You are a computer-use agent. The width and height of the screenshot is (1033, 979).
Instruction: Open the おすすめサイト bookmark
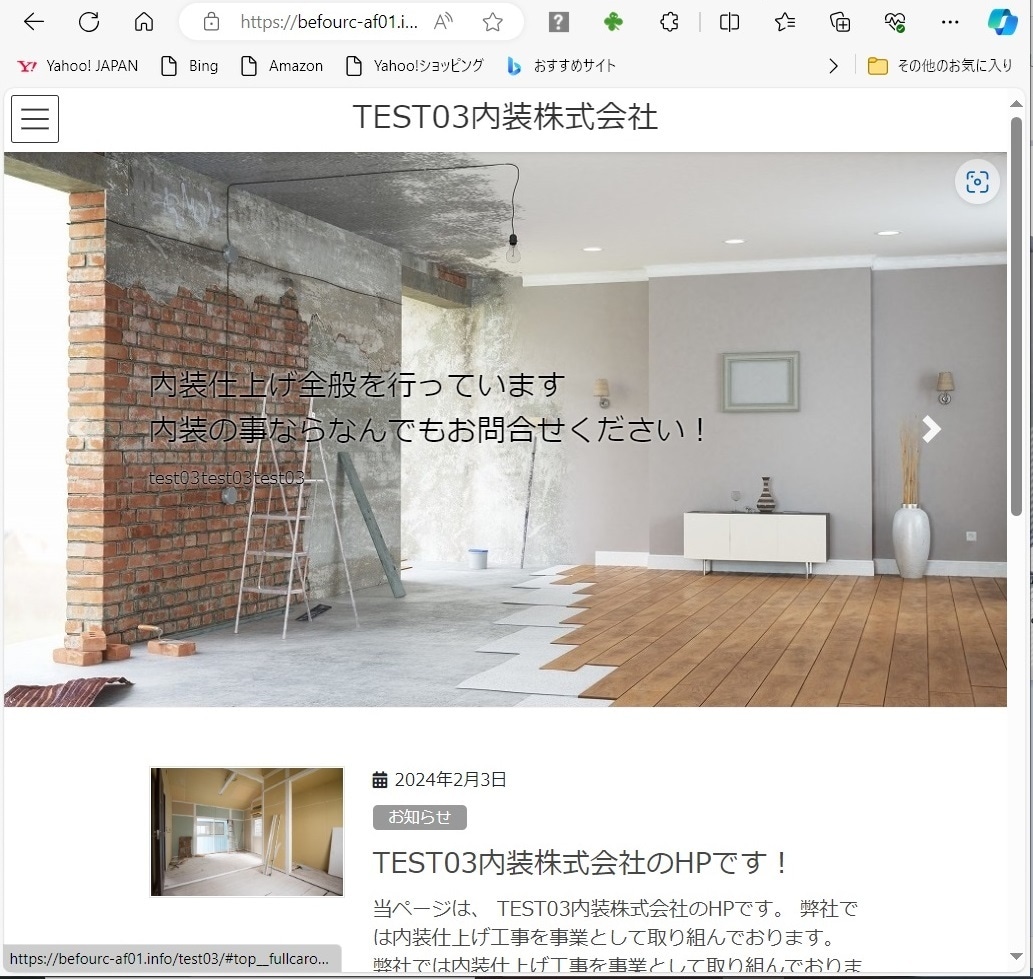[561, 66]
